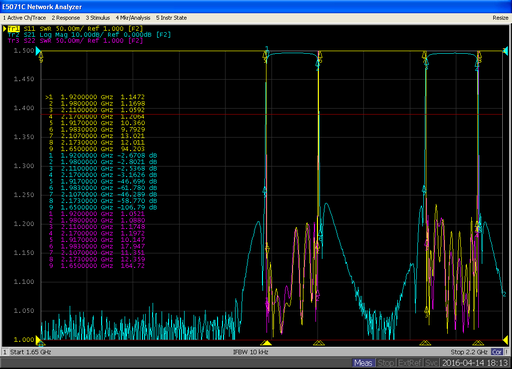The width and height of the screenshot is (512, 369).
Task: Click the active marker 1 triangle on the bottom axis
Action: coord(266,343)
